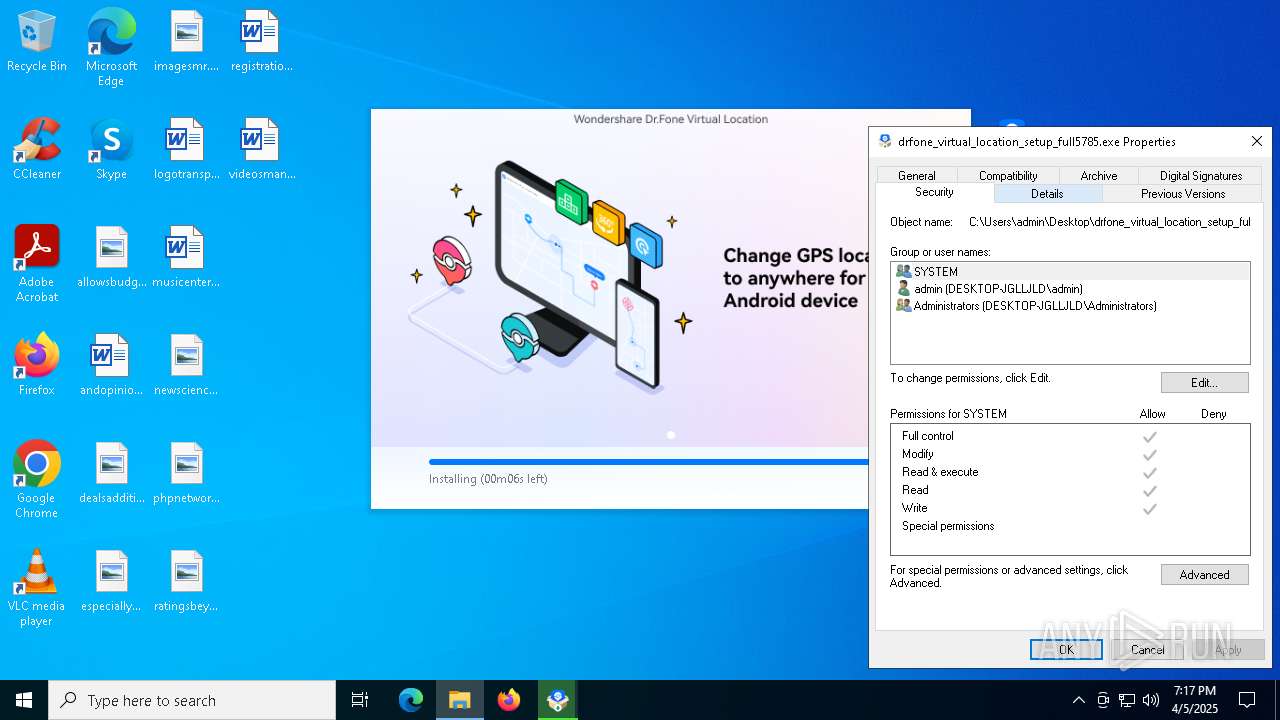Switch to the Previous Versions tab
Screen dimensions: 1280x720
click(x=1183, y=194)
